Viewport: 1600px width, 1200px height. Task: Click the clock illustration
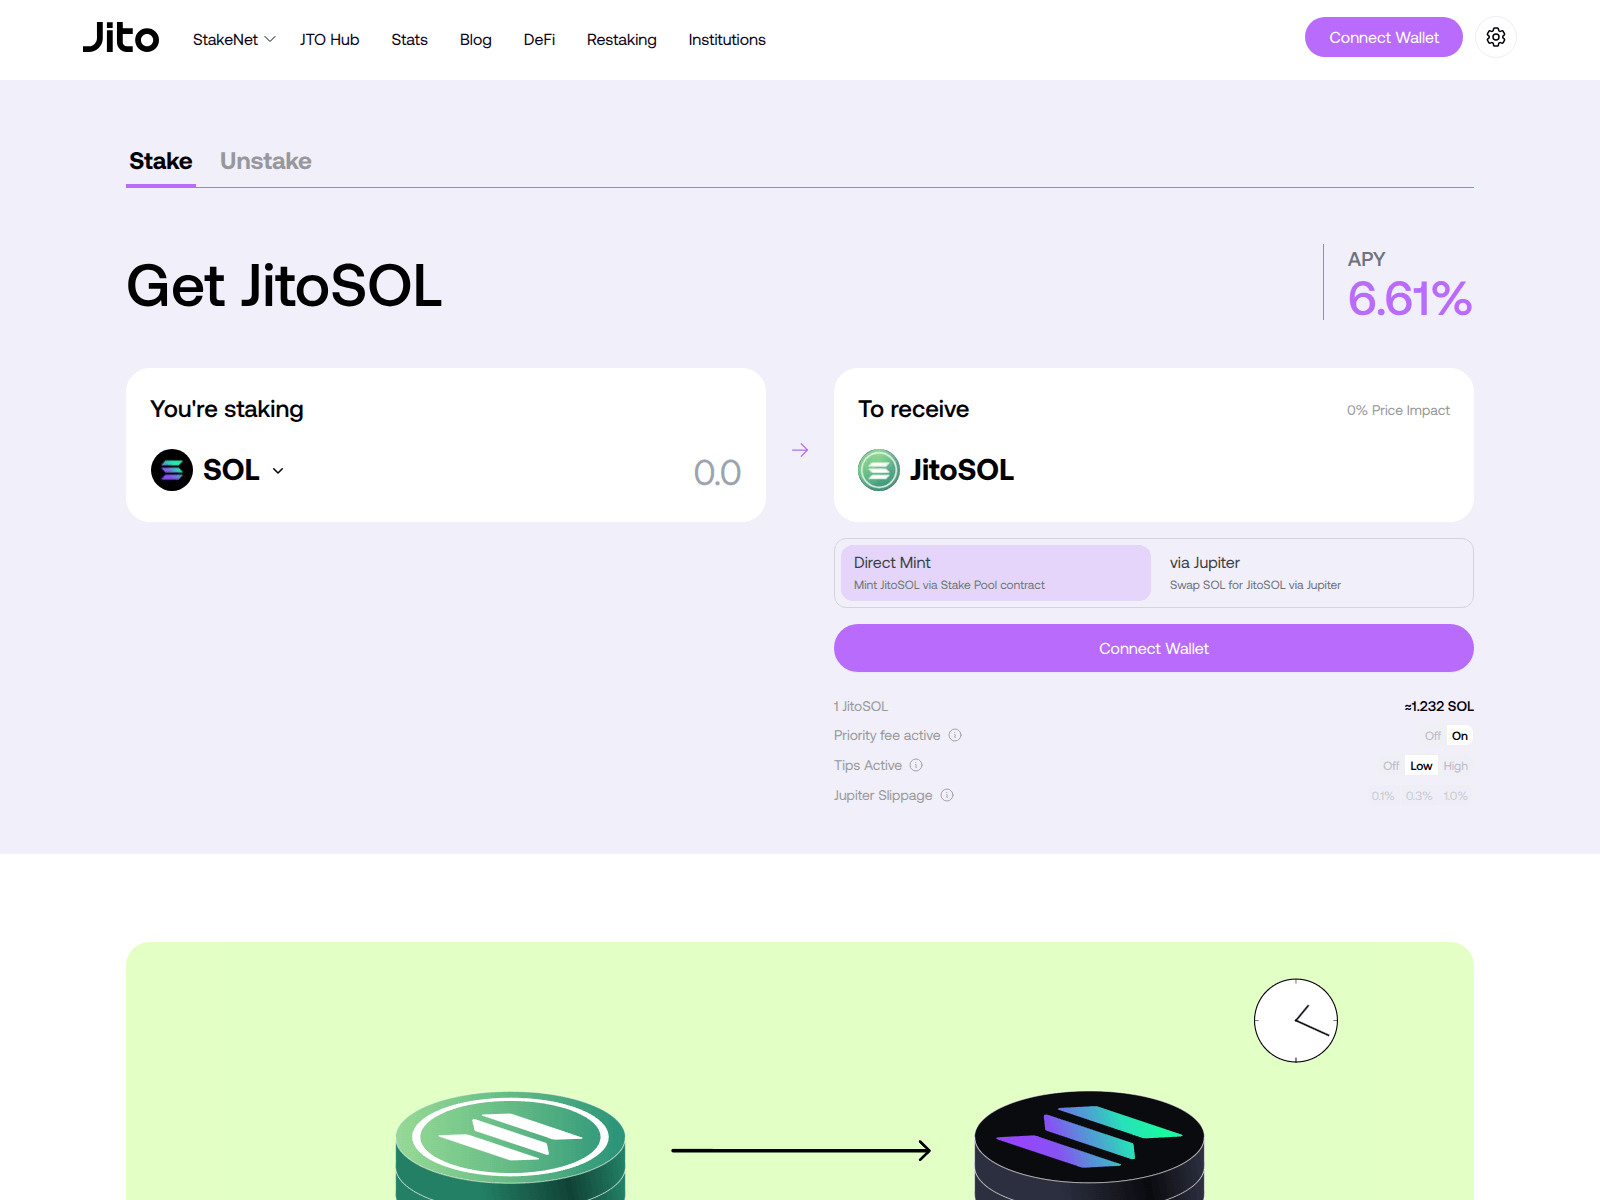tap(1296, 1020)
